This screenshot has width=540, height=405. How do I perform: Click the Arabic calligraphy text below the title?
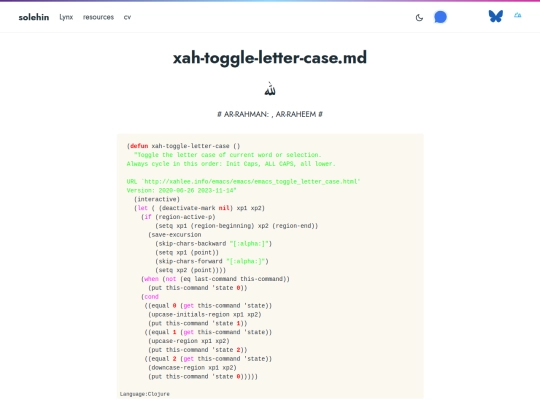click(x=270, y=90)
